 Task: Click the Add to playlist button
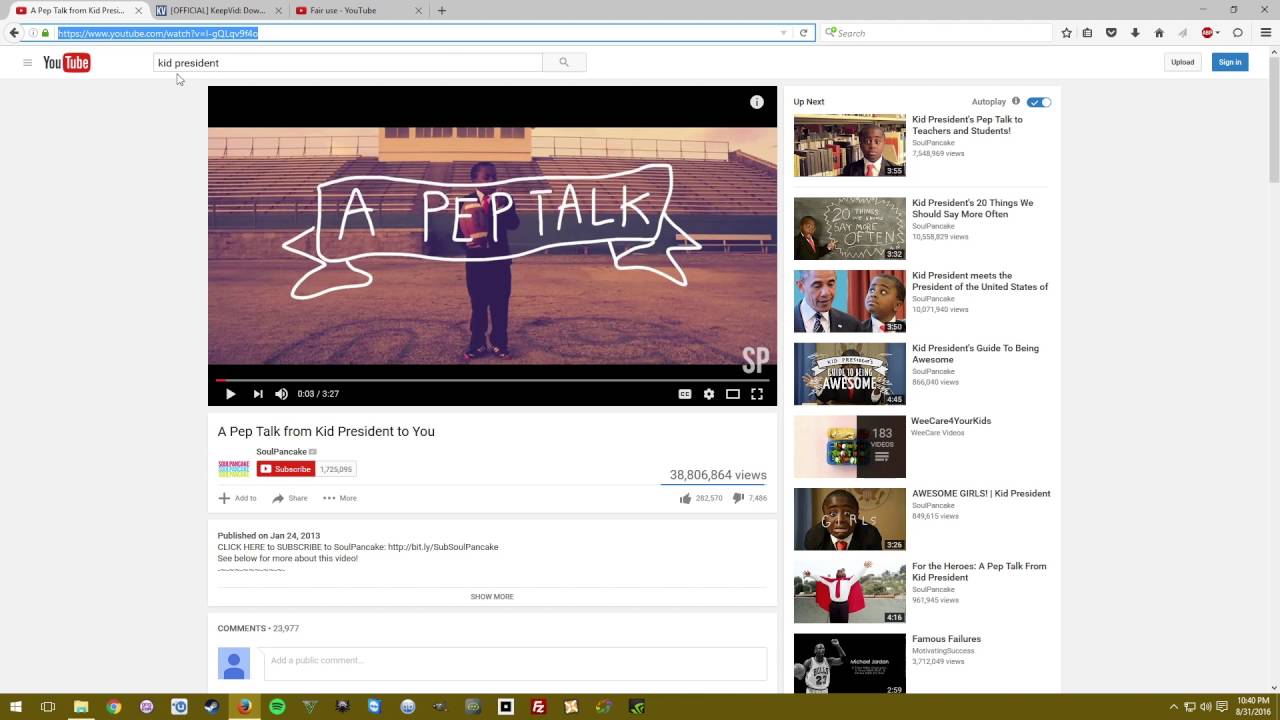[238, 498]
